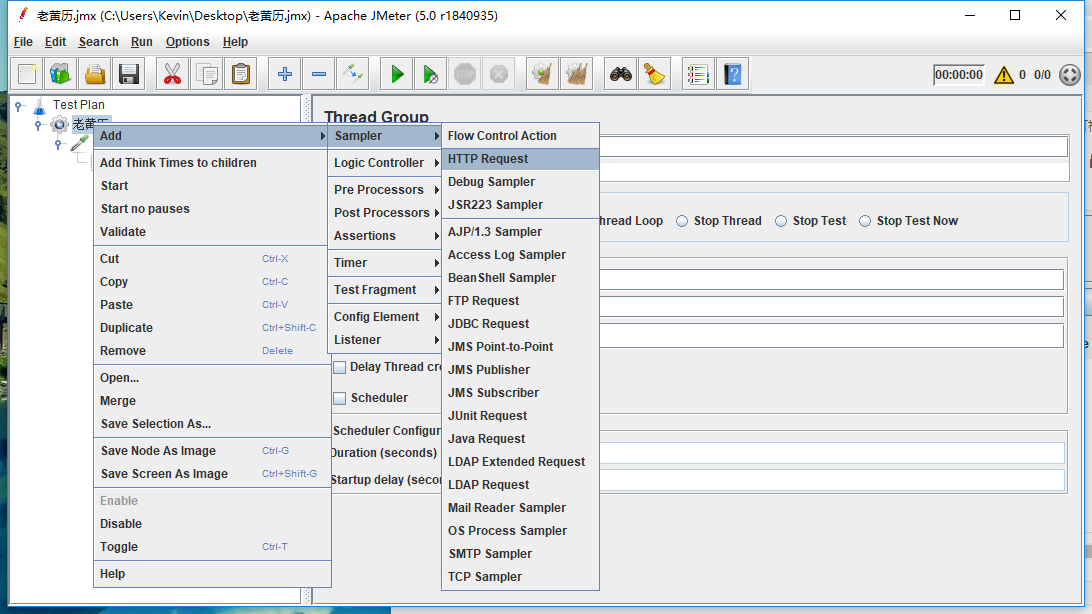
Task: Click the remote engine status icon
Action: coord(1070,74)
